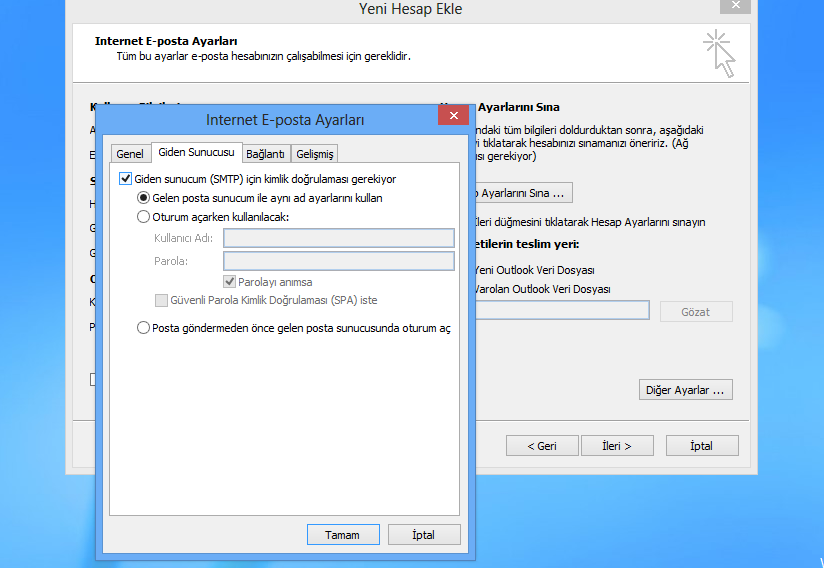Select 'Posta göndermeden önce' radio option
The width and height of the screenshot is (824, 568).
[x=143, y=327]
